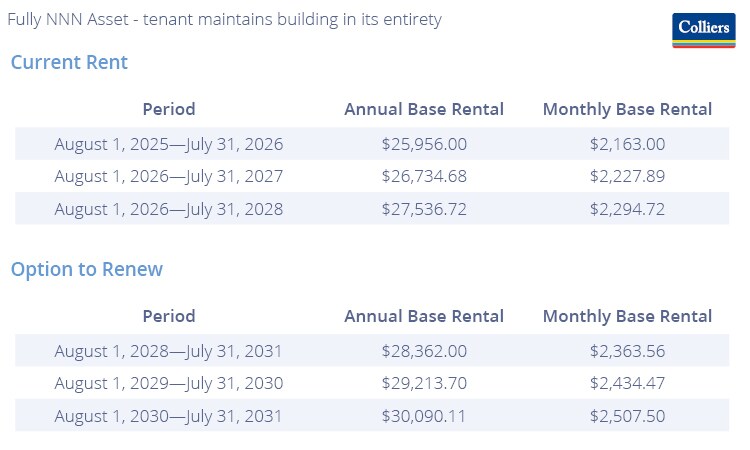This screenshot has width=750, height=450.
Task: Select the August 1, 2030—July 31, 2031 period
Action: [x=169, y=416]
